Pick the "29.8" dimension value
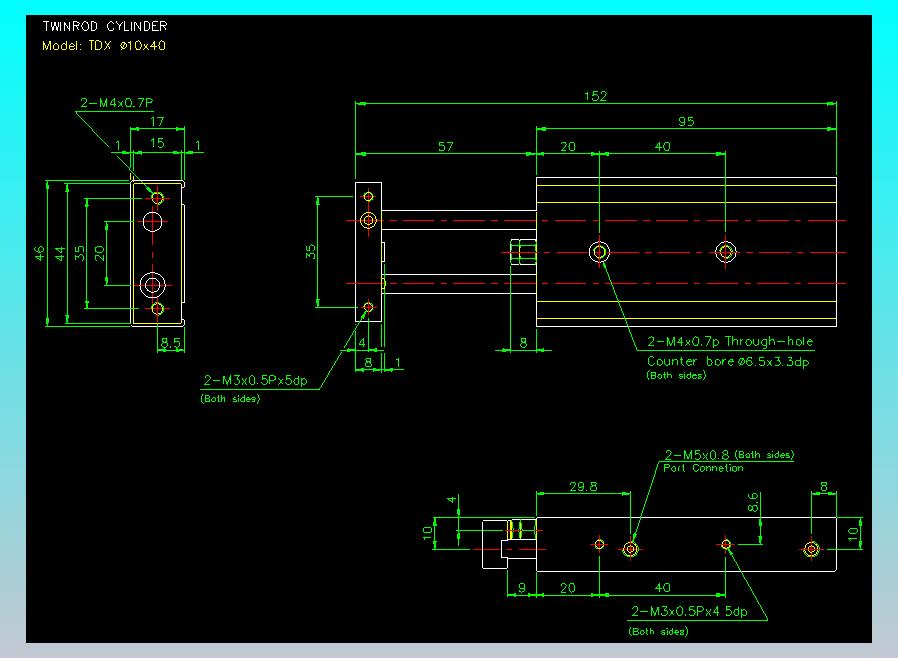This screenshot has width=898, height=658. (x=583, y=487)
